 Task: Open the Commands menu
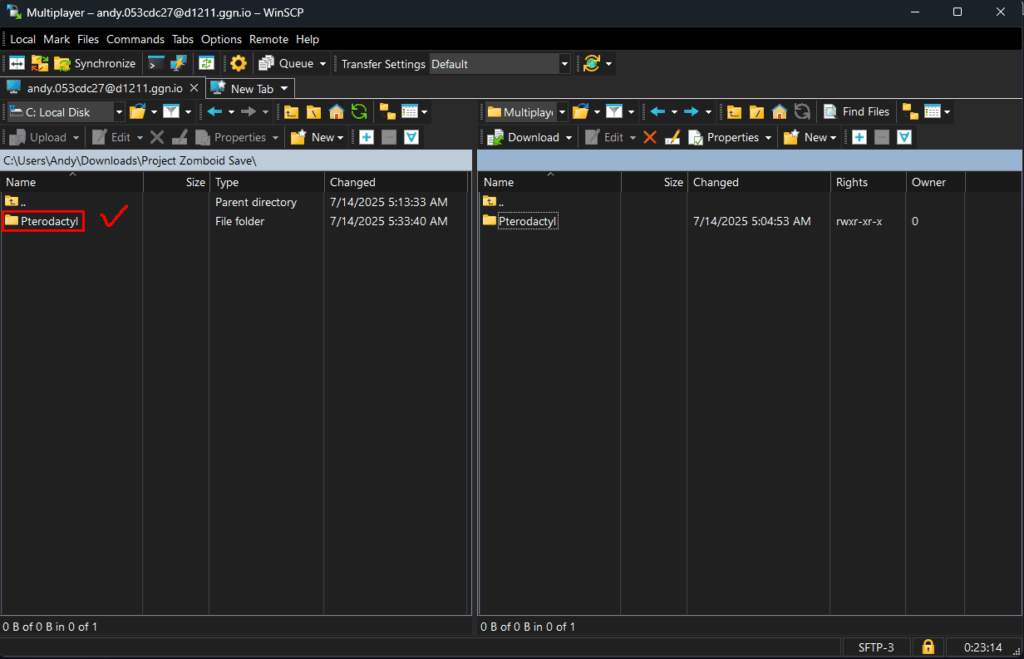[x=135, y=39]
